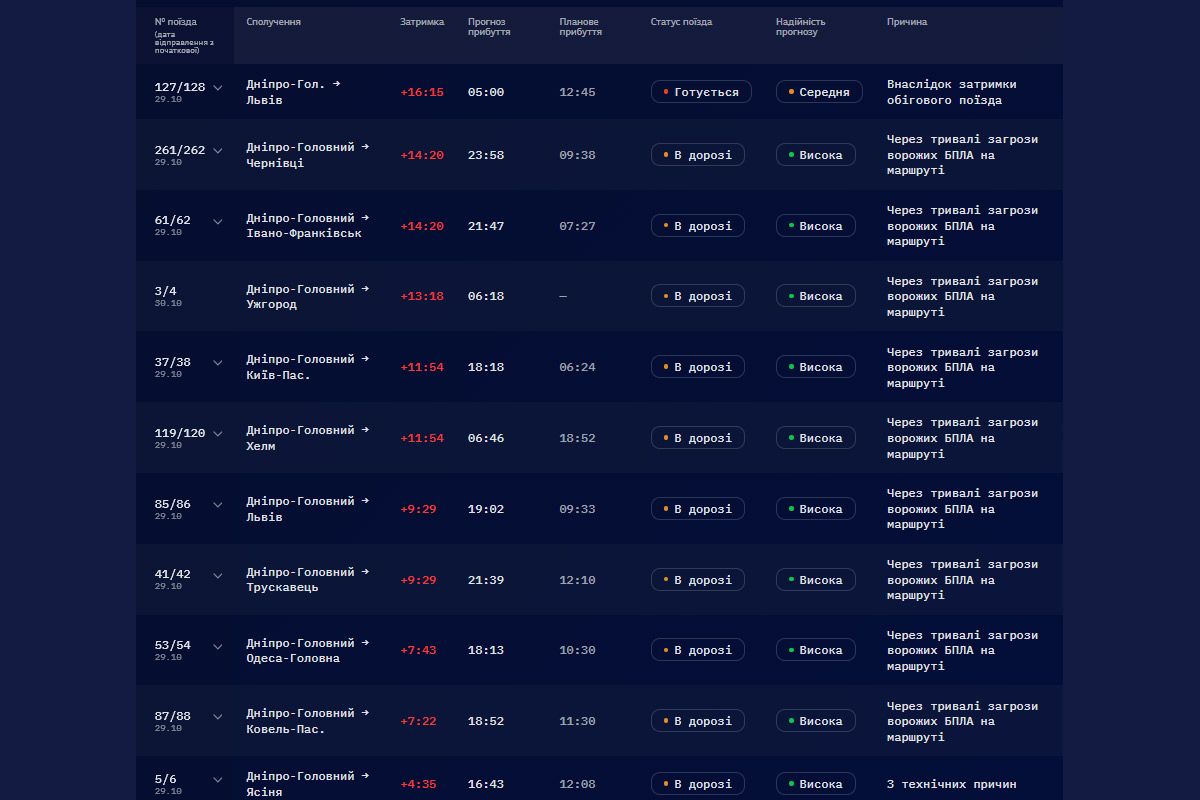The height and width of the screenshot is (800, 1200).
Task: Expand details for train 127/128
Action: click(x=218, y=88)
